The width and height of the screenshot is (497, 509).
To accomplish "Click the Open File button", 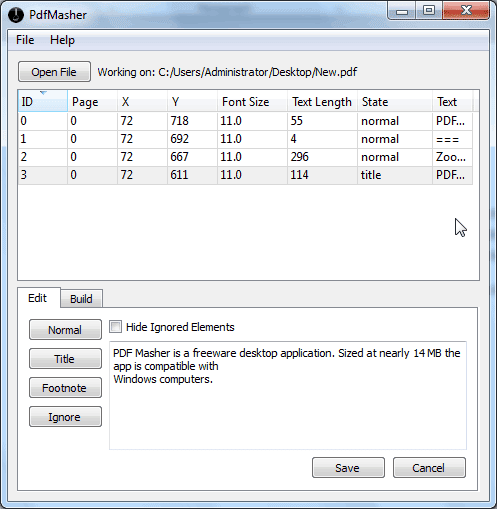I will tap(54, 72).
